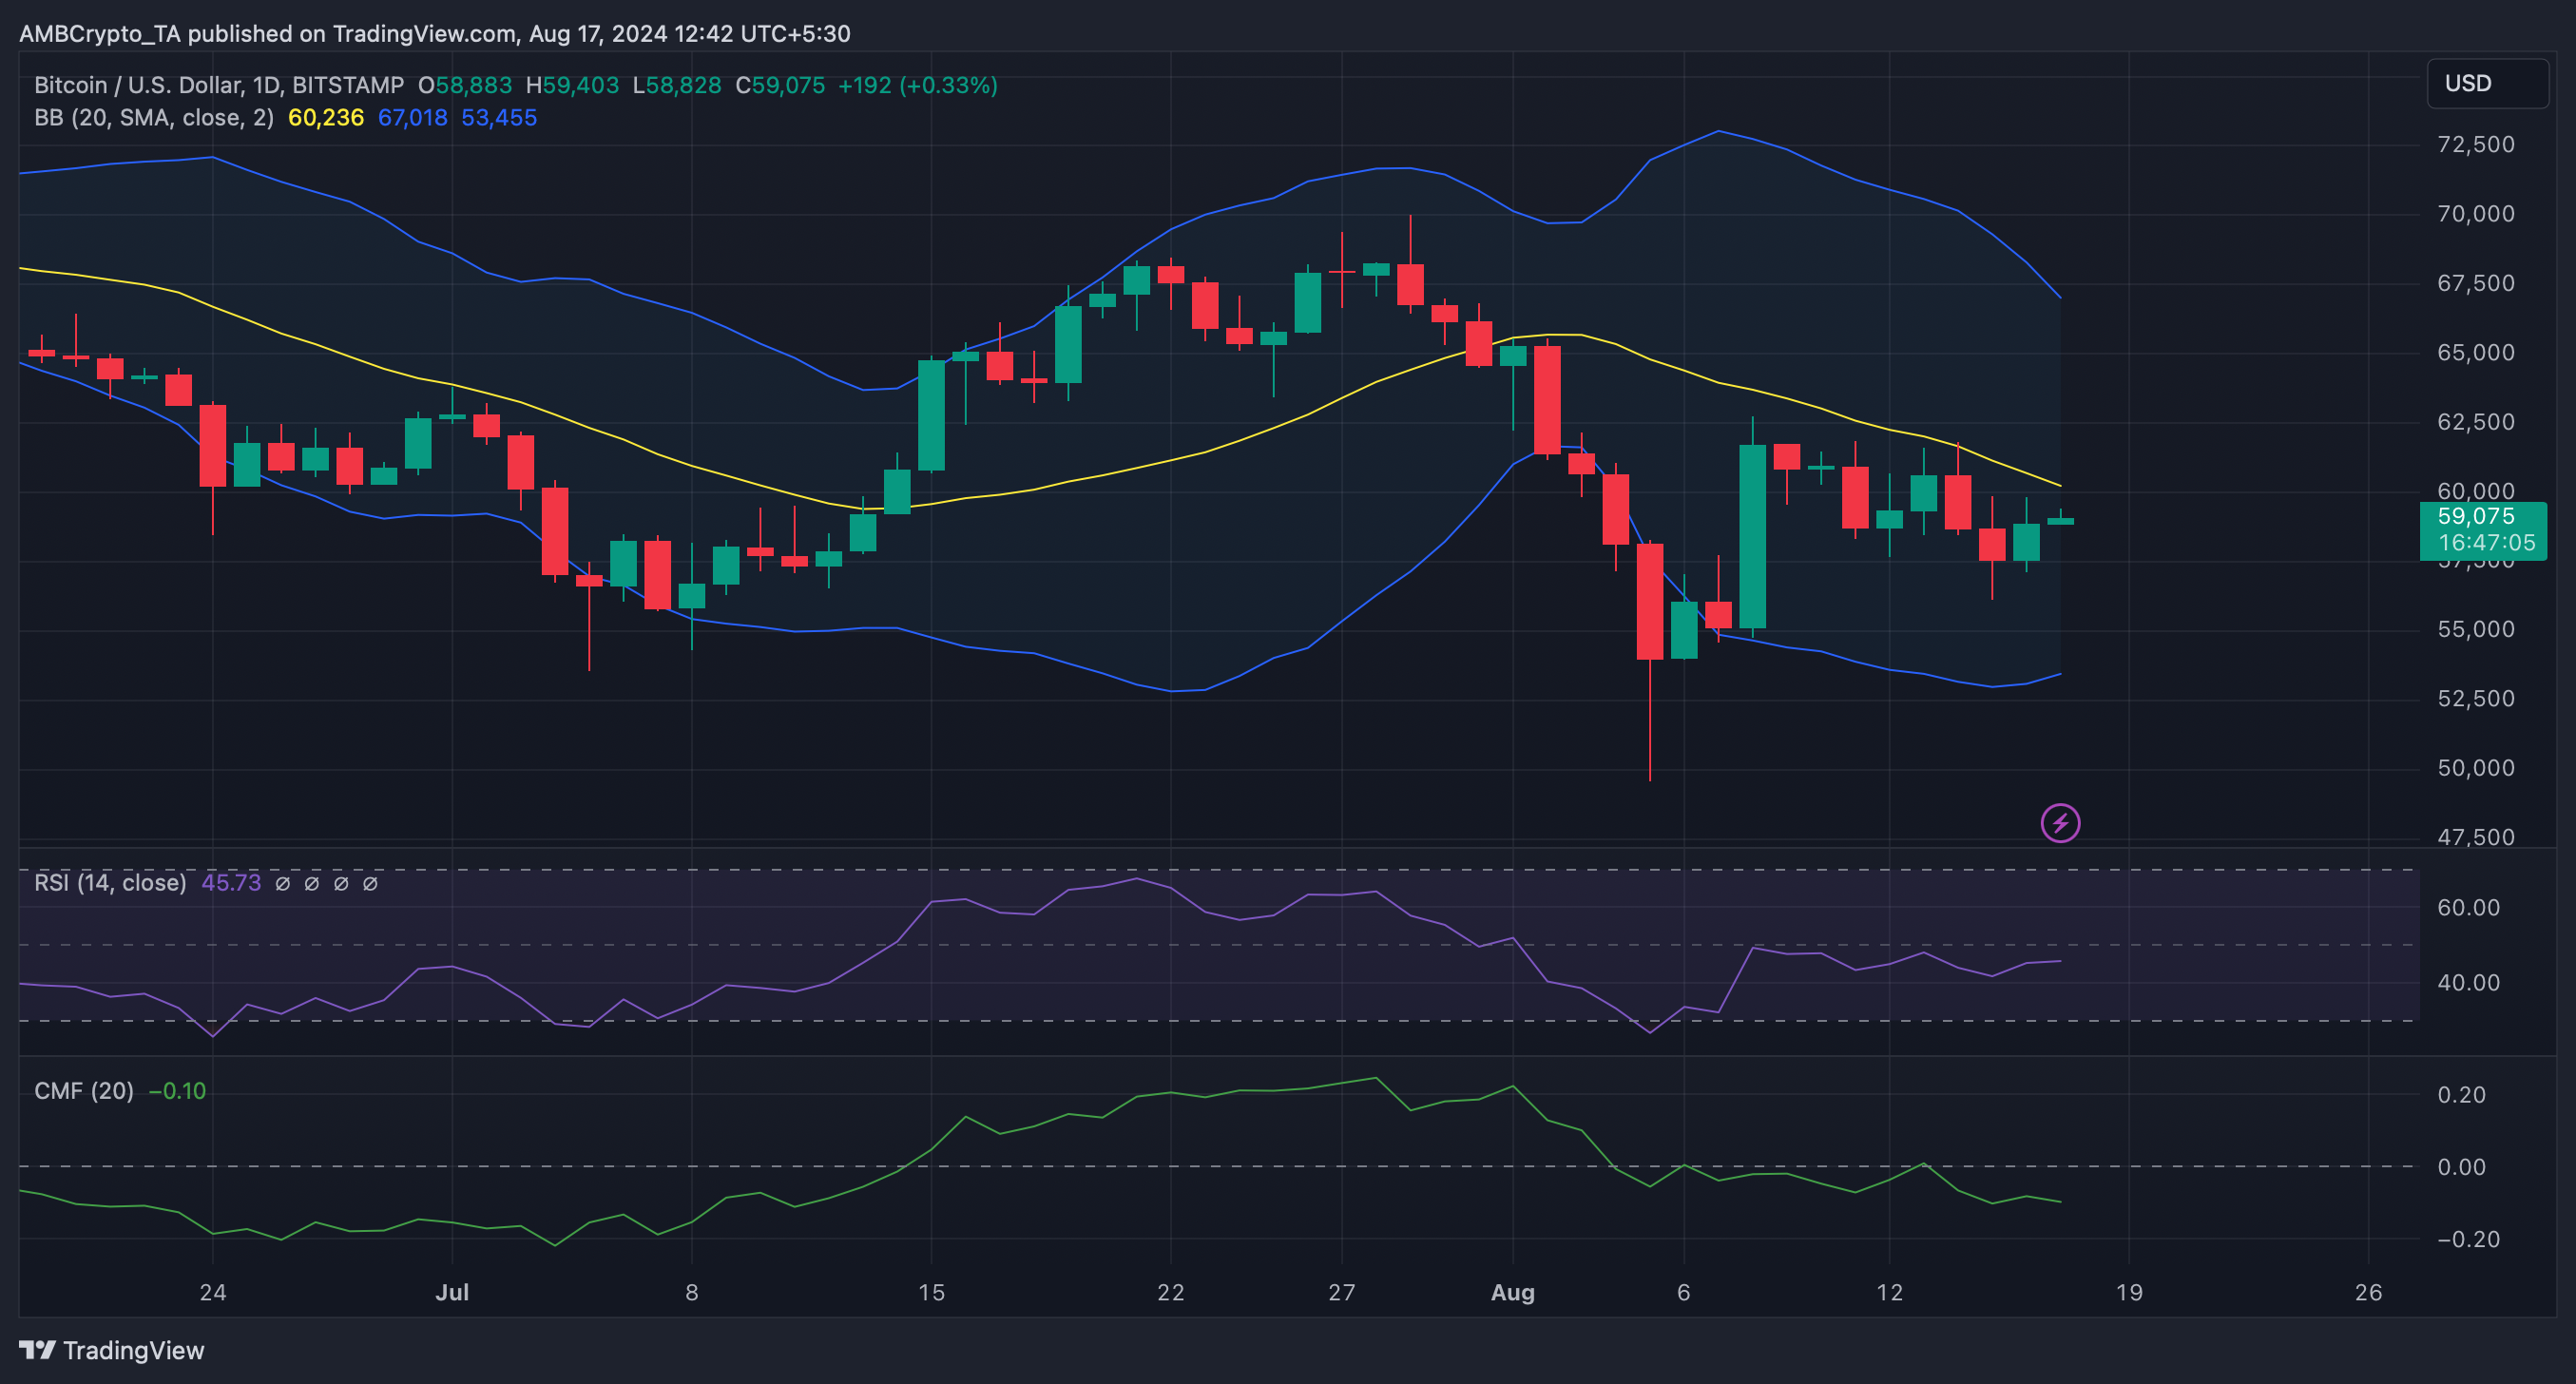Click the TradingView logo at bottom left
The image size is (2576, 1384).
point(112,1350)
